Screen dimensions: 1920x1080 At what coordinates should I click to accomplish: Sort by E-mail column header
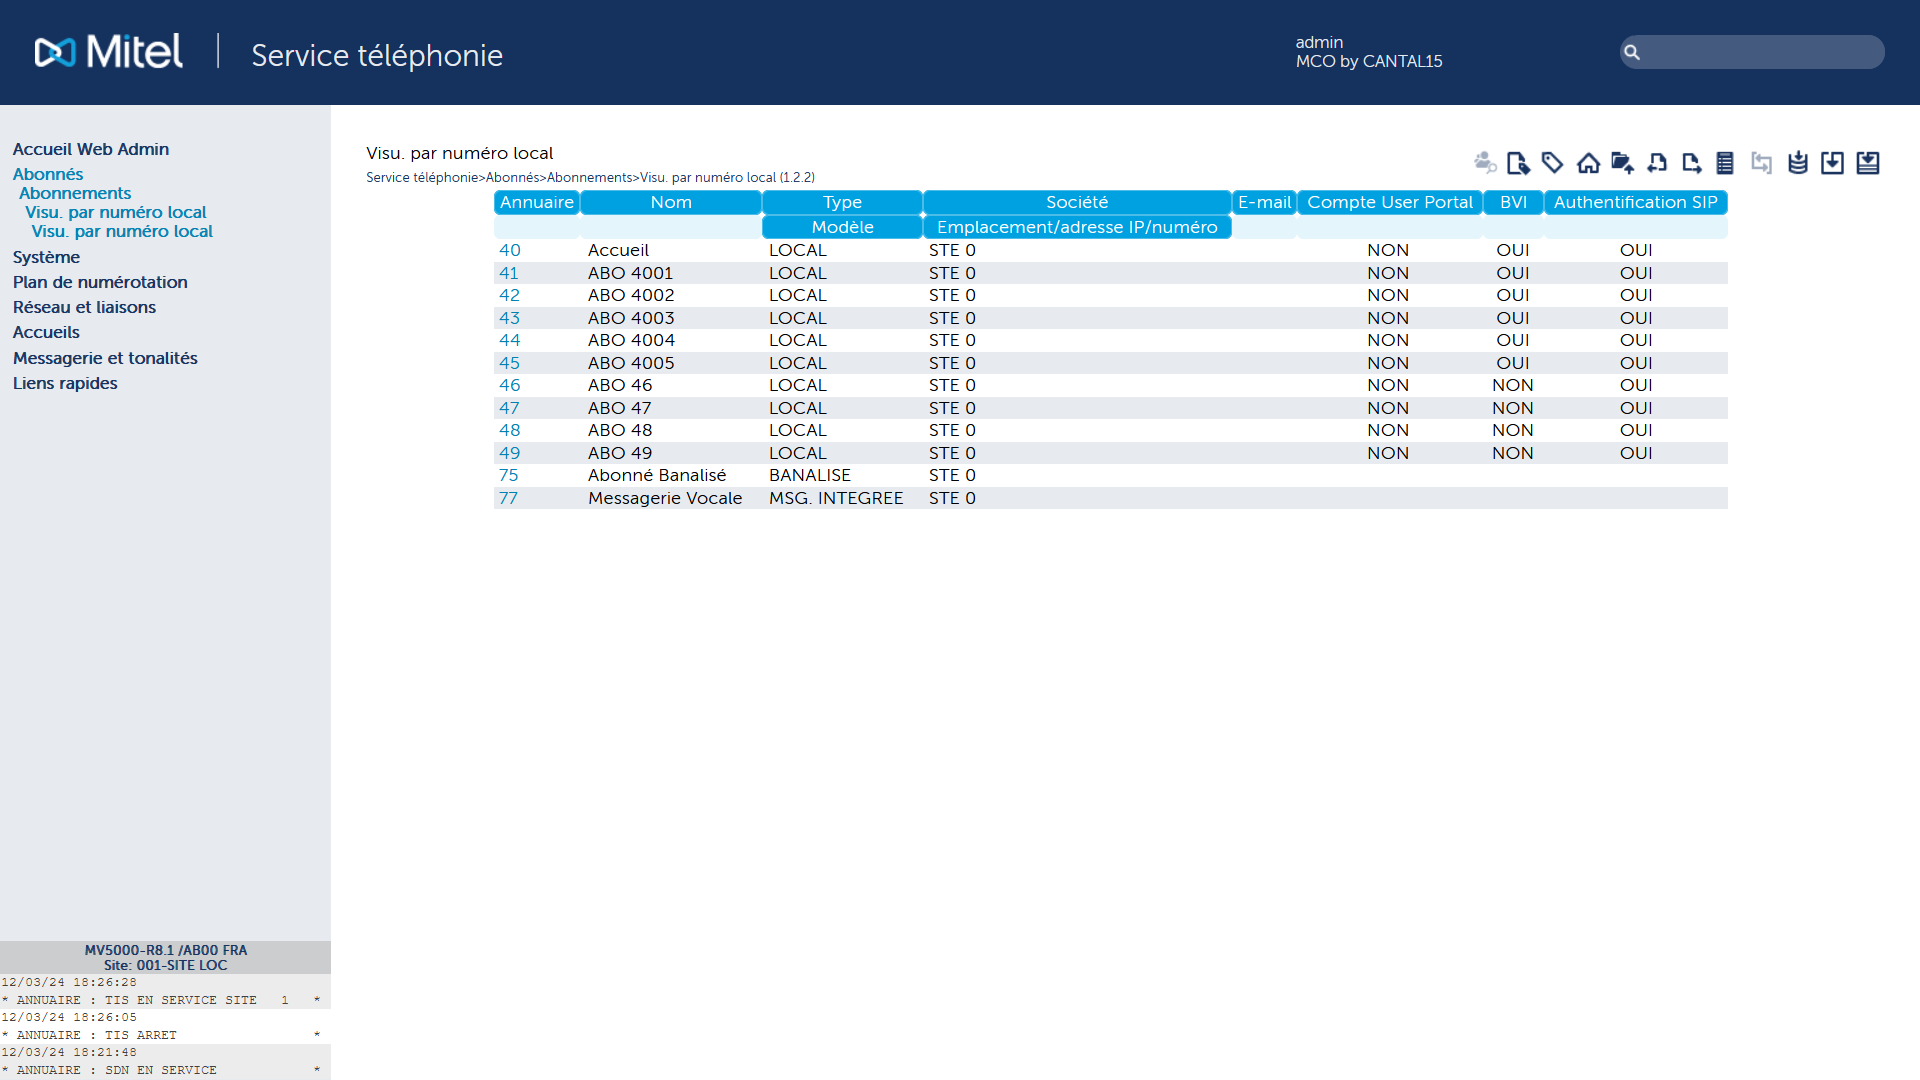click(1264, 202)
